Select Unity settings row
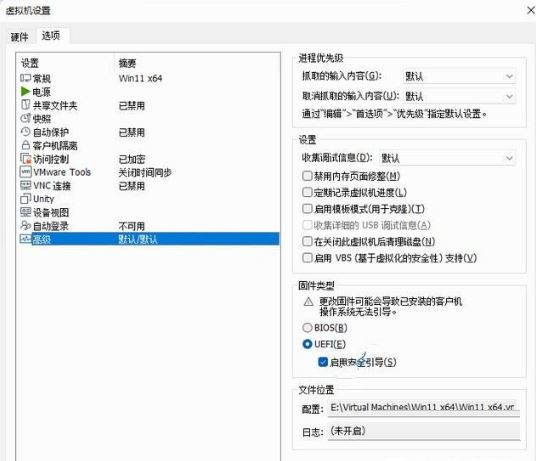Image resolution: width=536 pixels, height=461 pixels. [x=149, y=199]
